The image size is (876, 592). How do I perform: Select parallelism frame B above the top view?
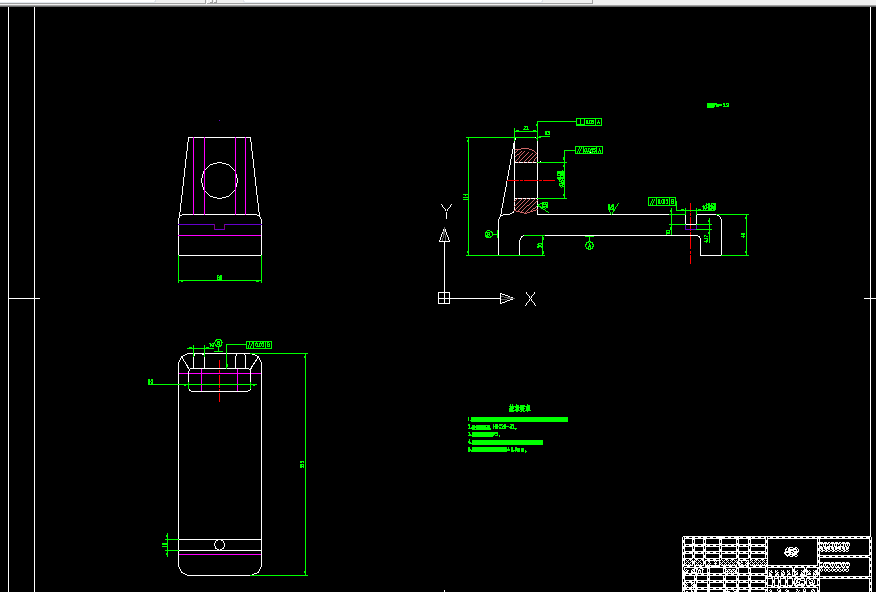pos(259,345)
